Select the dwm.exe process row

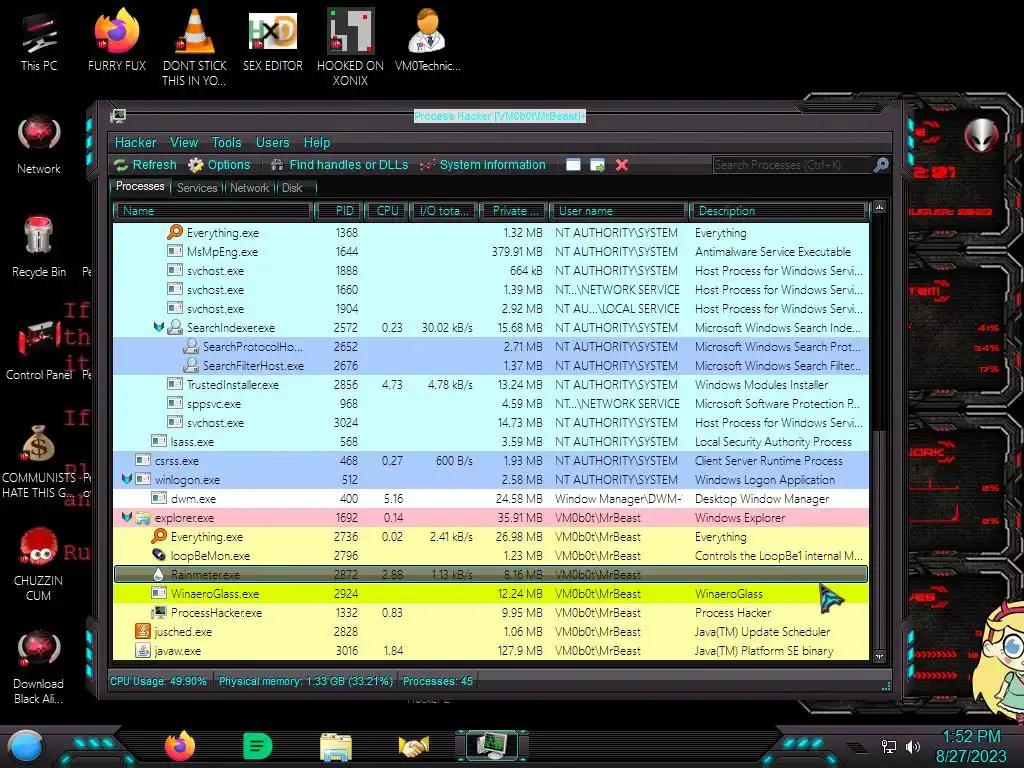pyautogui.click(x=491, y=498)
